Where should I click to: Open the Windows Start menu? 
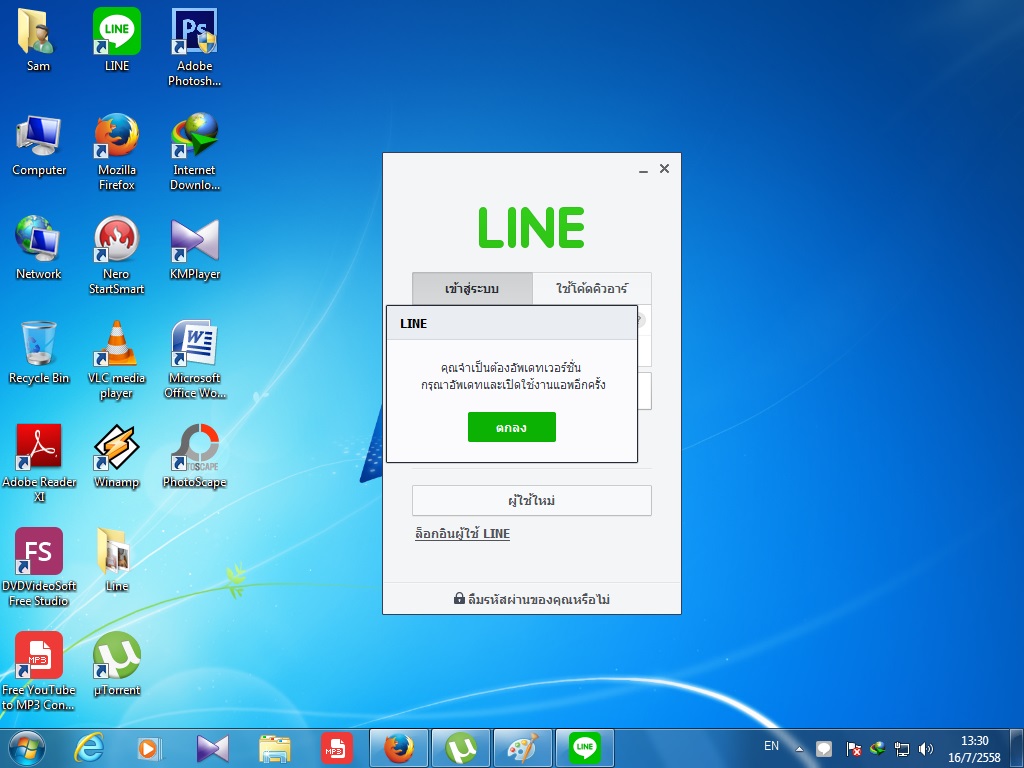click(27, 748)
